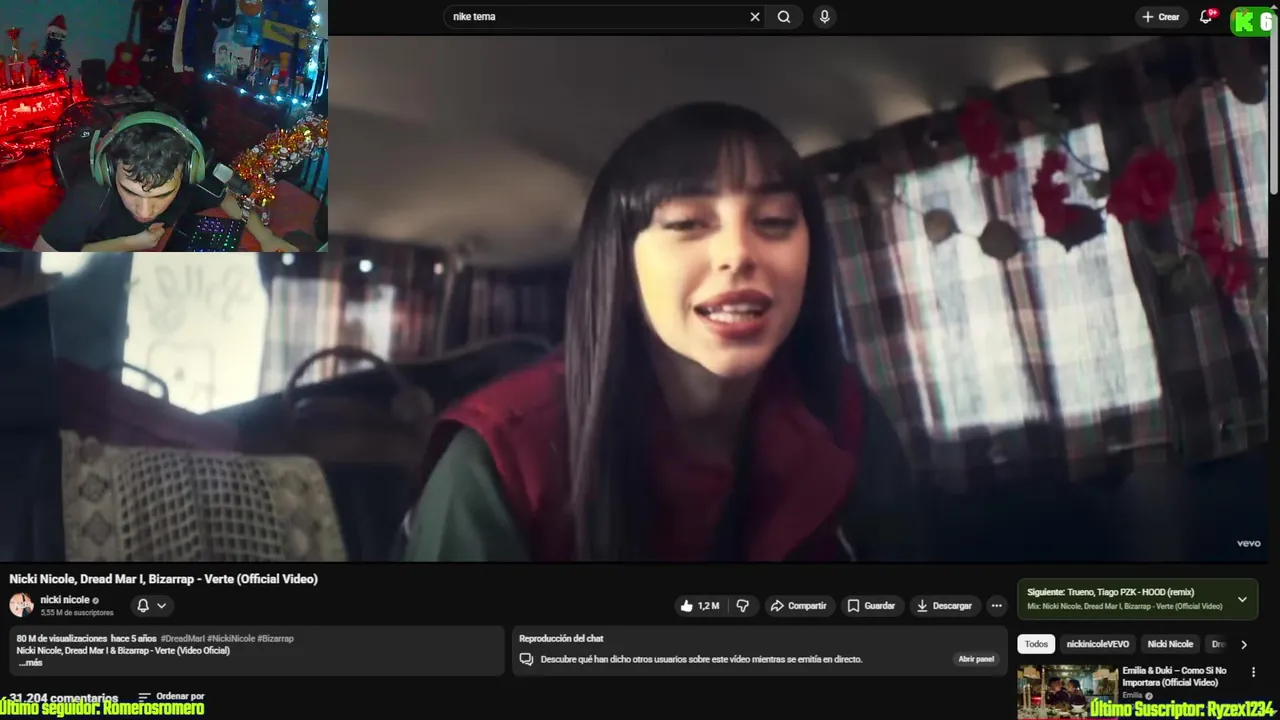
Task: Click Abrir panel for chat replay
Action: (976, 659)
